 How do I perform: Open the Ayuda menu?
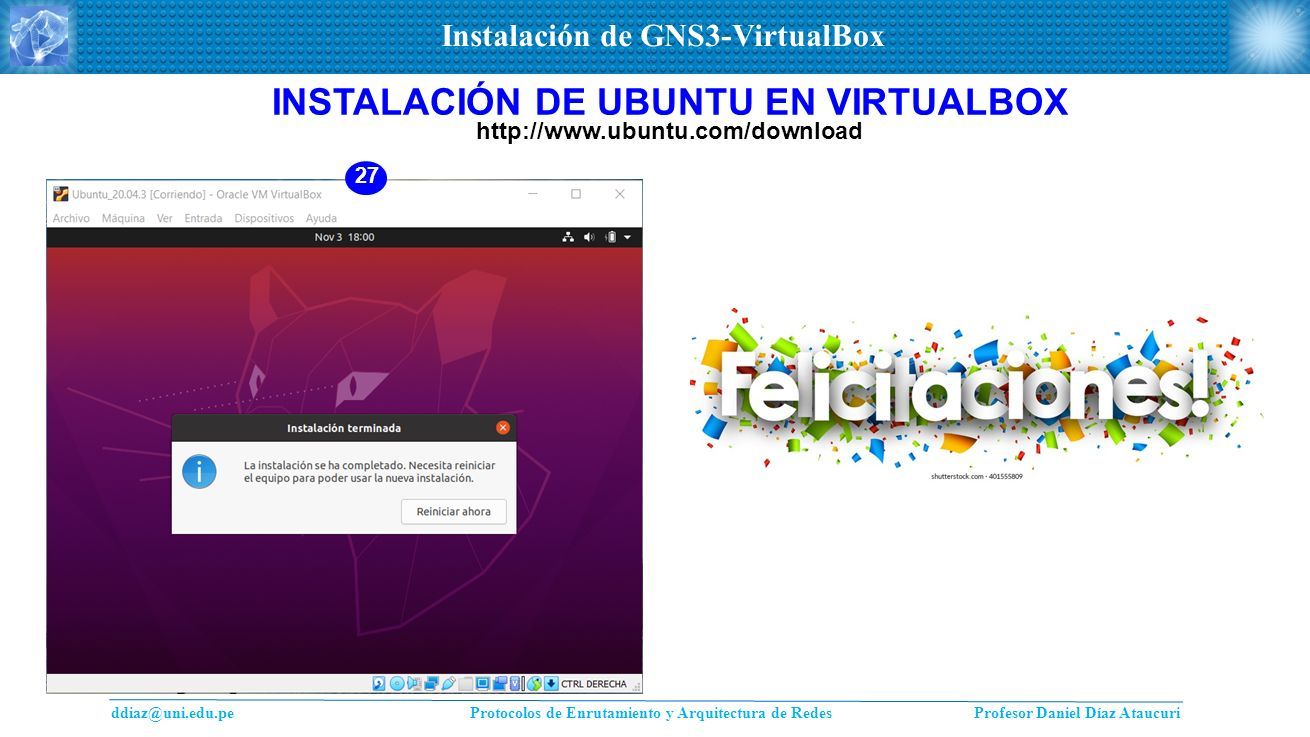point(321,218)
